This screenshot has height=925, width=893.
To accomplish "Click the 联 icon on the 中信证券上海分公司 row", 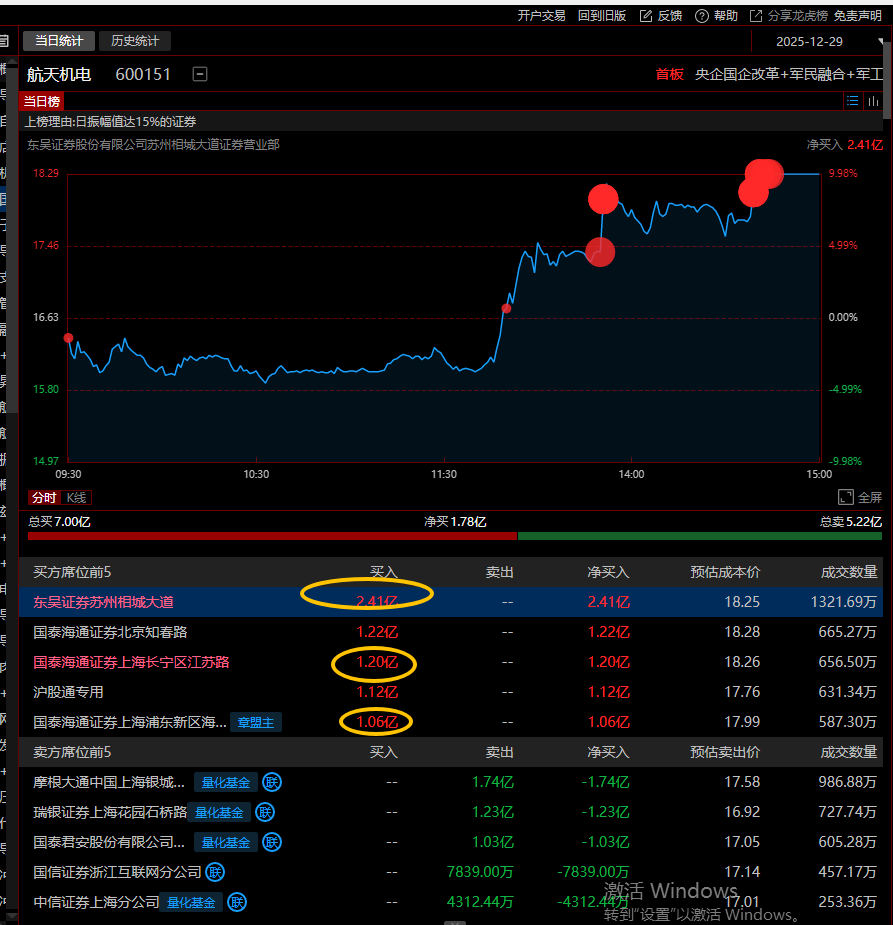I will [237, 902].
